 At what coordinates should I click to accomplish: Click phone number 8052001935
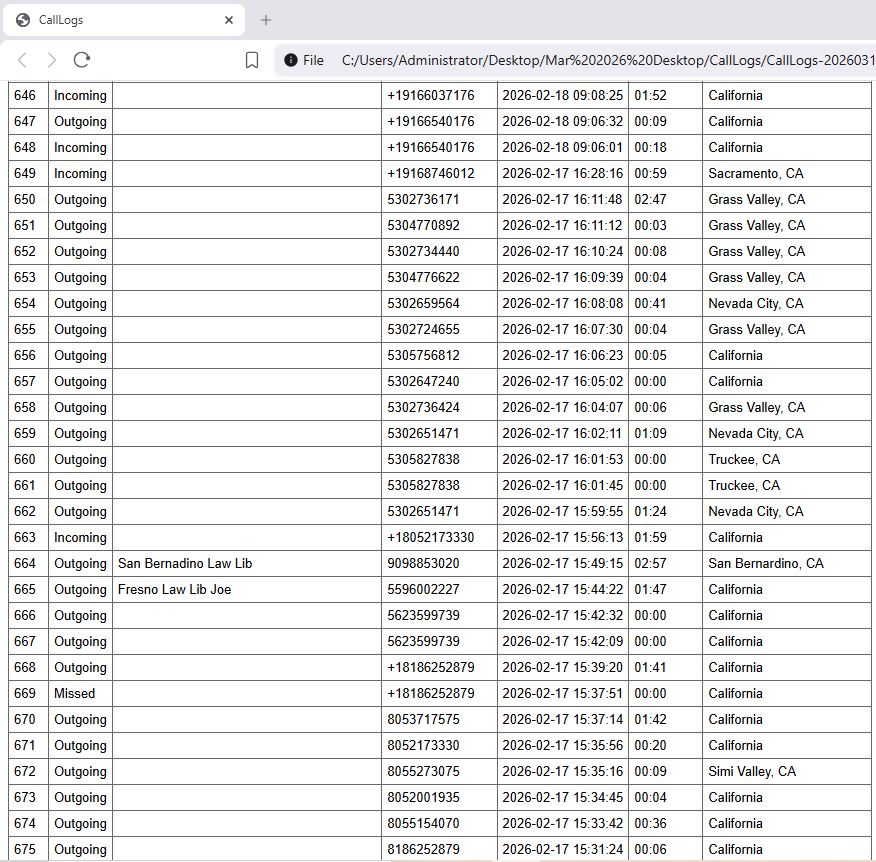[423, 797]
